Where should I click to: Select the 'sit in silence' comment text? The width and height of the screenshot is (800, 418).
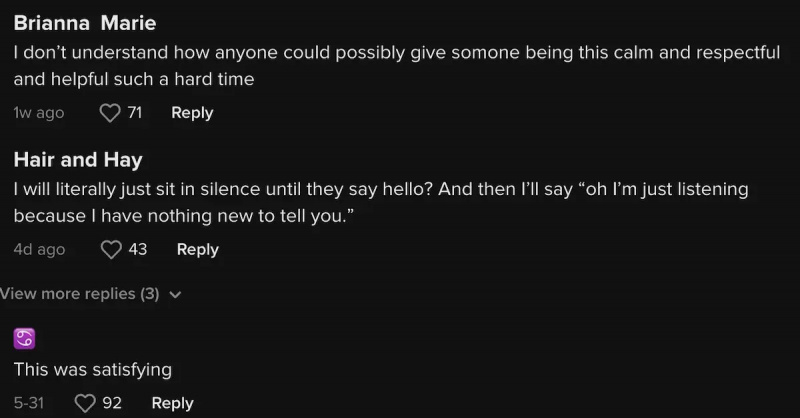tap(381, 203)
